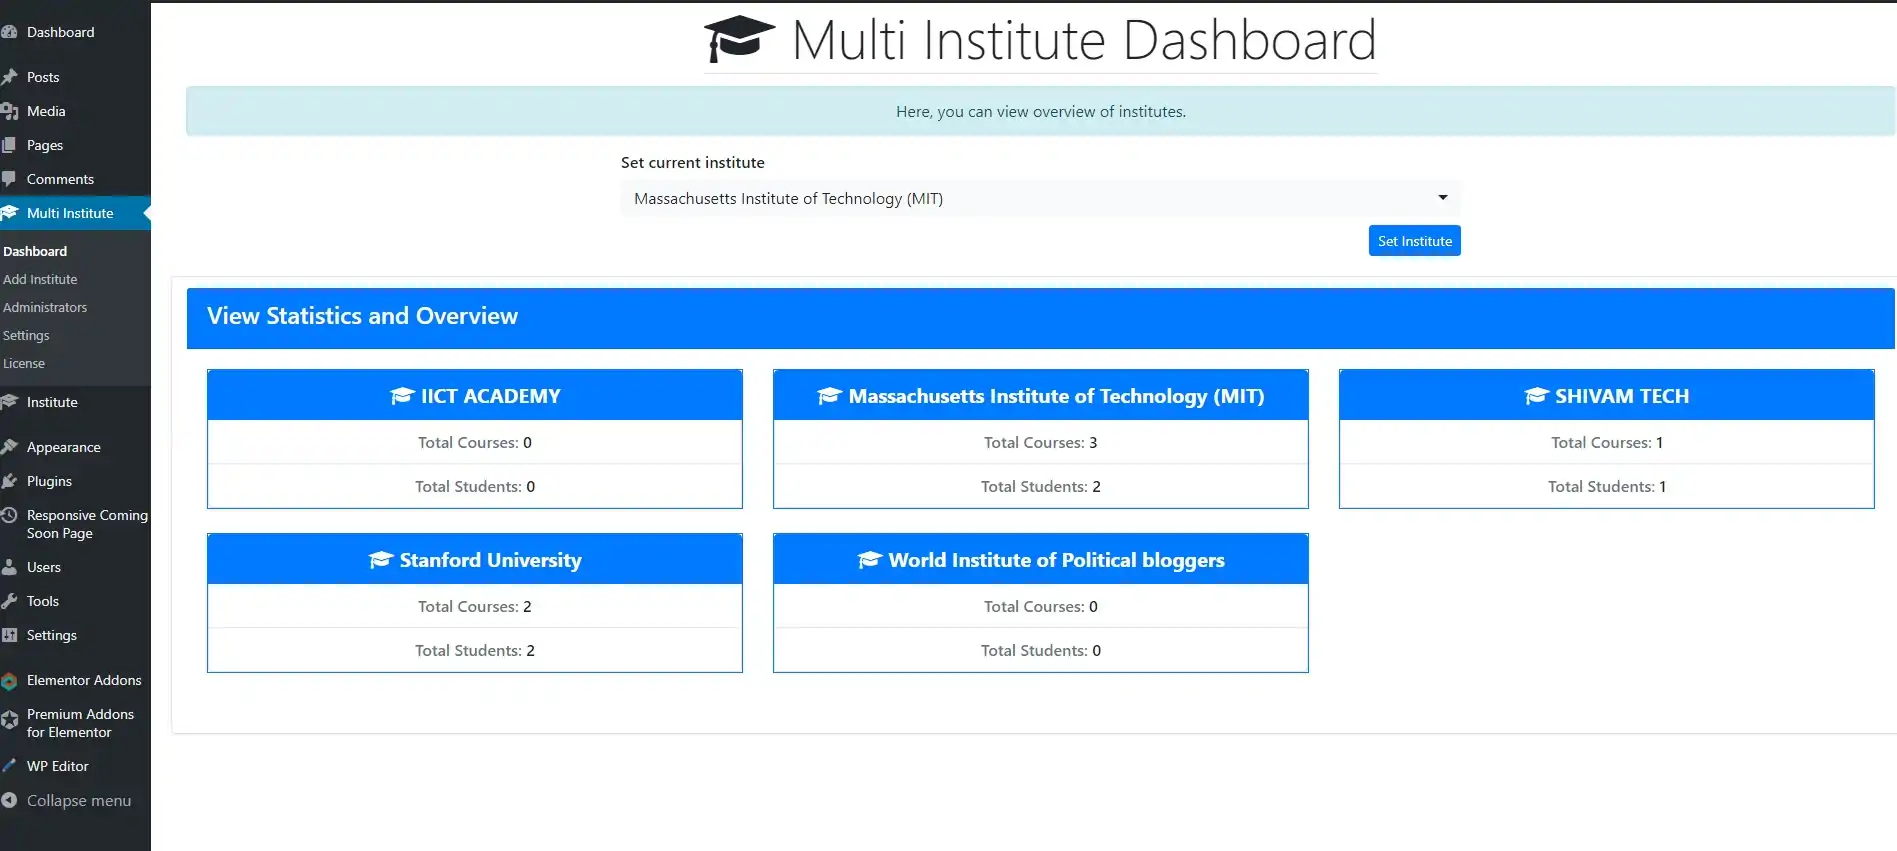Viewport: 1897px width, 851px height.
Task: Click the SHIVAM TECH card header
Action: coord(1607,396)
